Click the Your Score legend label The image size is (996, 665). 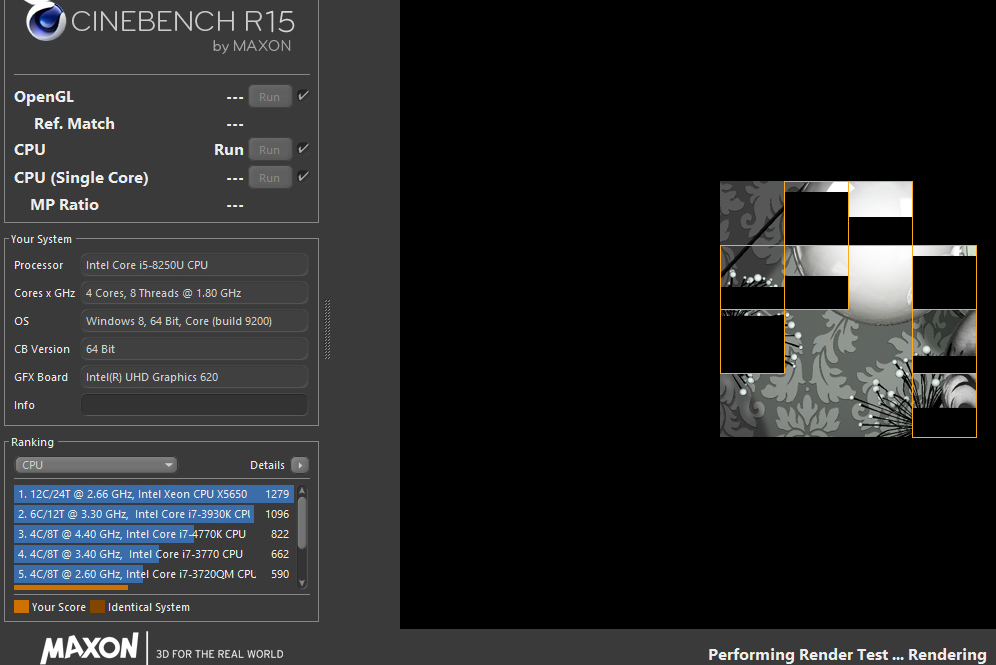click(58, 607)
